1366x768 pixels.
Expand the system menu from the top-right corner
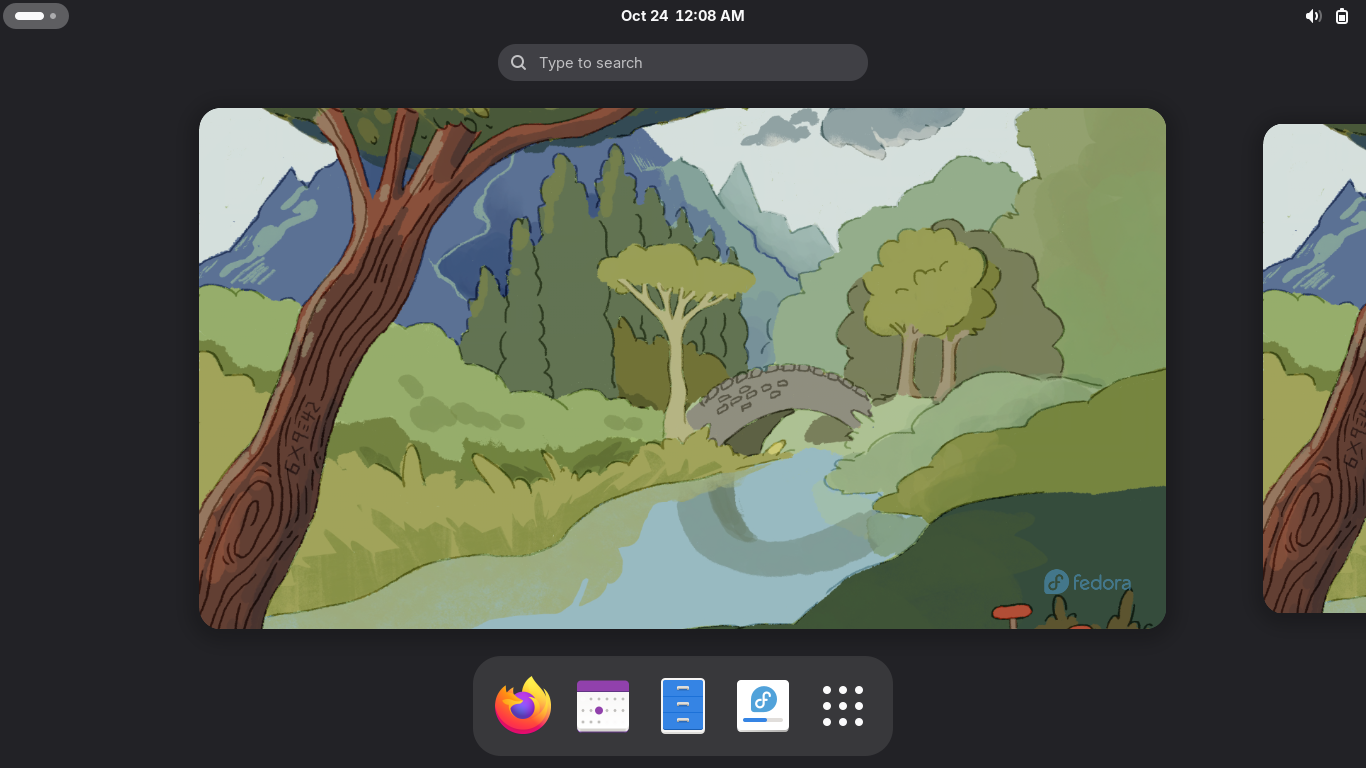[1328, 16]
